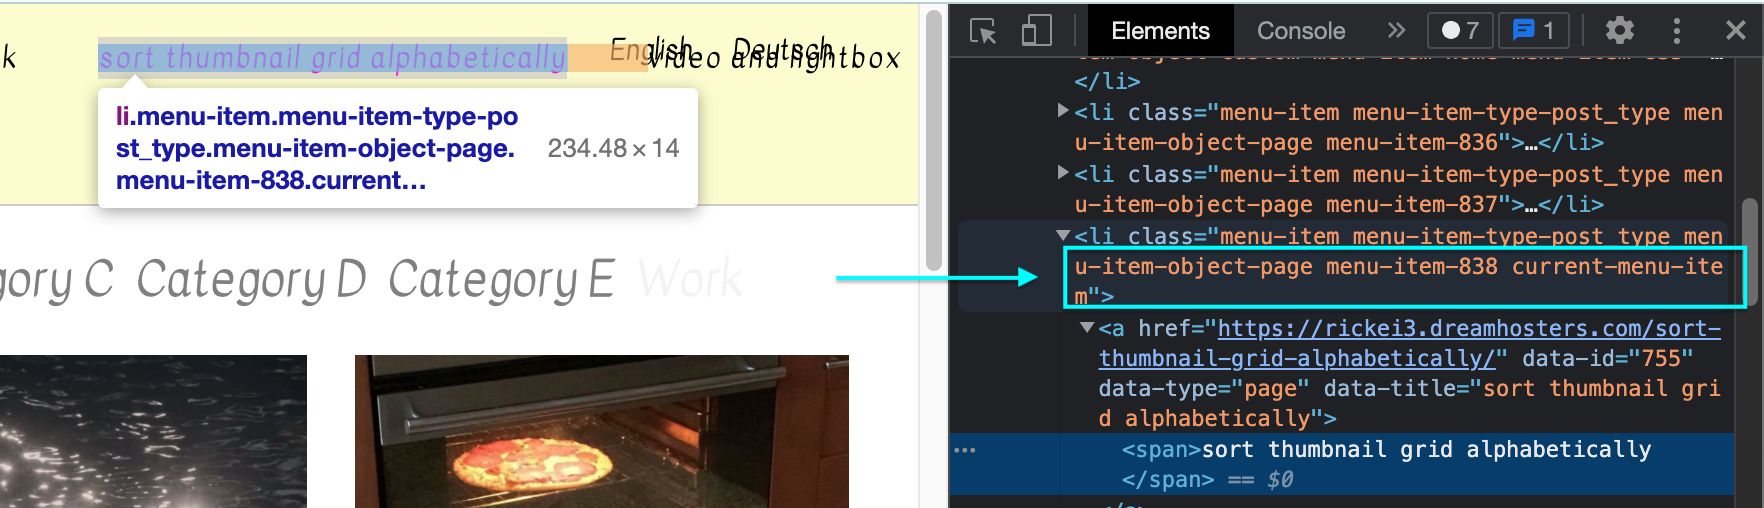Image resolution: width=1764 pixels, height=508 pixels.
Task: Click the issues counter badge showing 7
Action: click(x=1459, y=31)
